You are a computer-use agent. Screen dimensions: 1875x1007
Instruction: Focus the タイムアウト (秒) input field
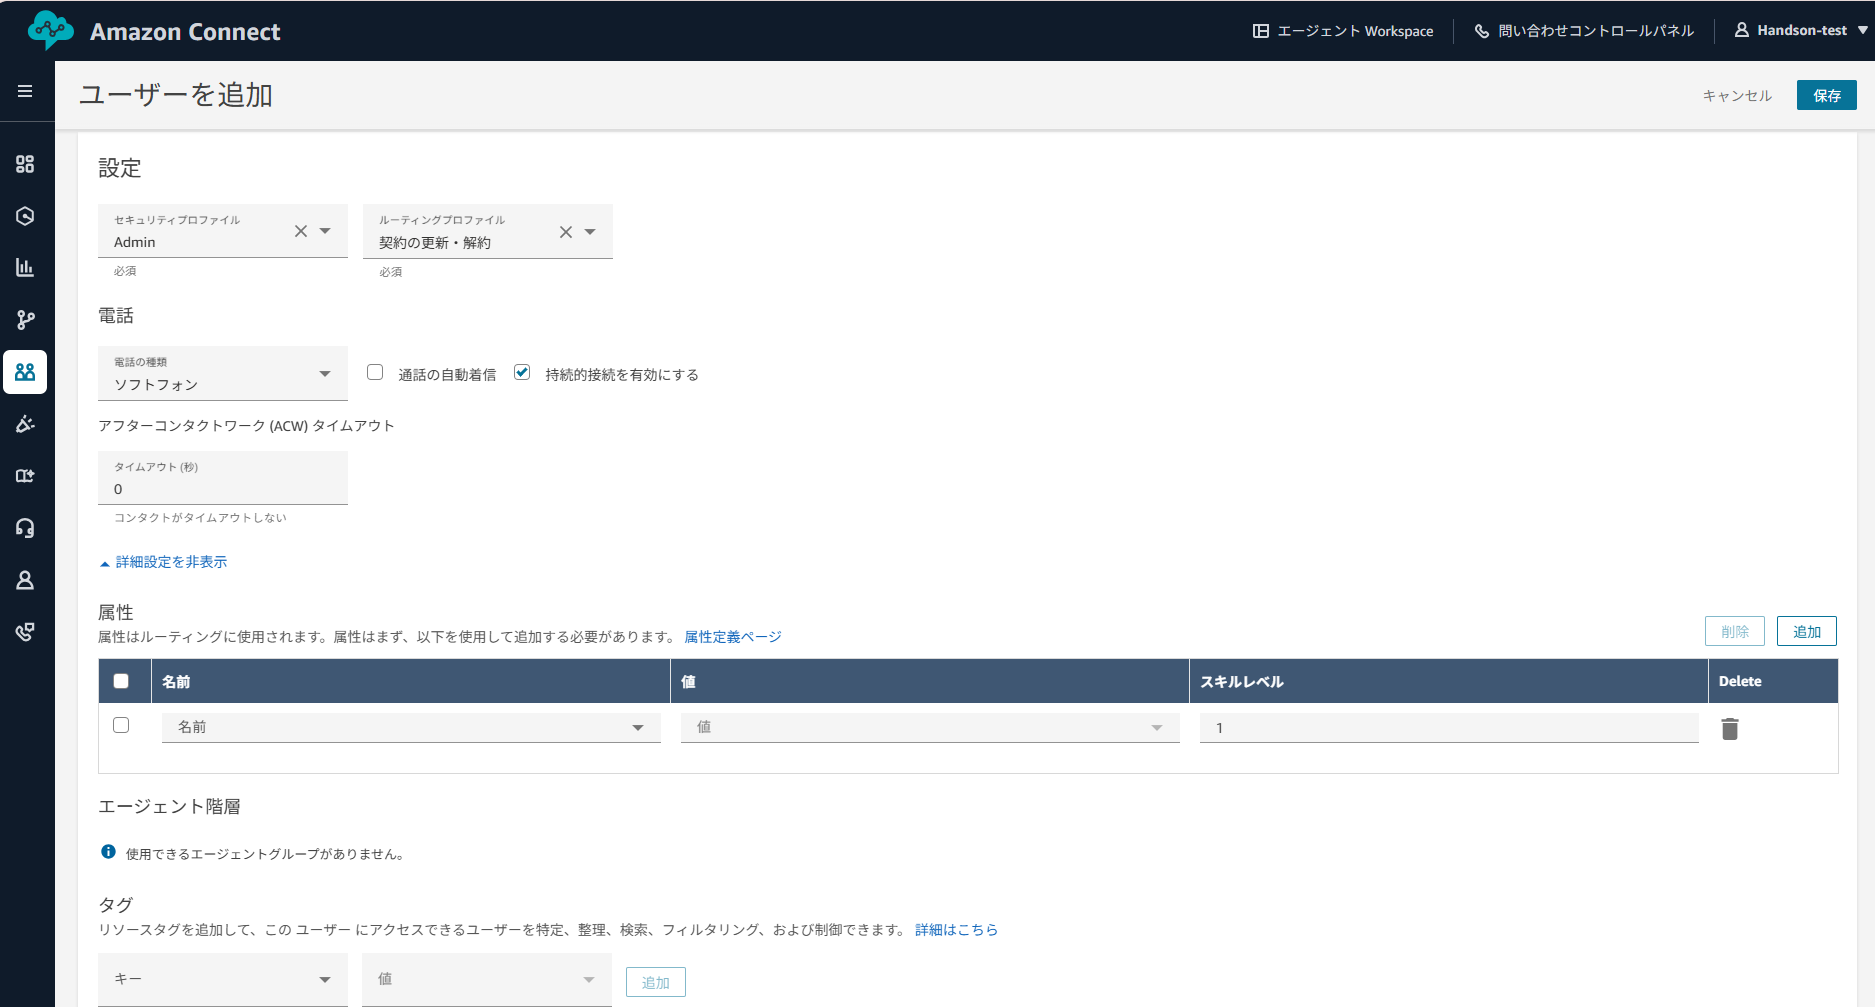click(x=223, y=478)
